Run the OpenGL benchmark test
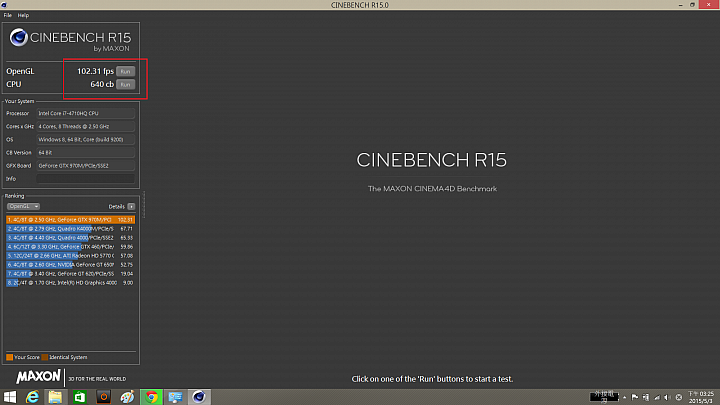 click(125, 71)
